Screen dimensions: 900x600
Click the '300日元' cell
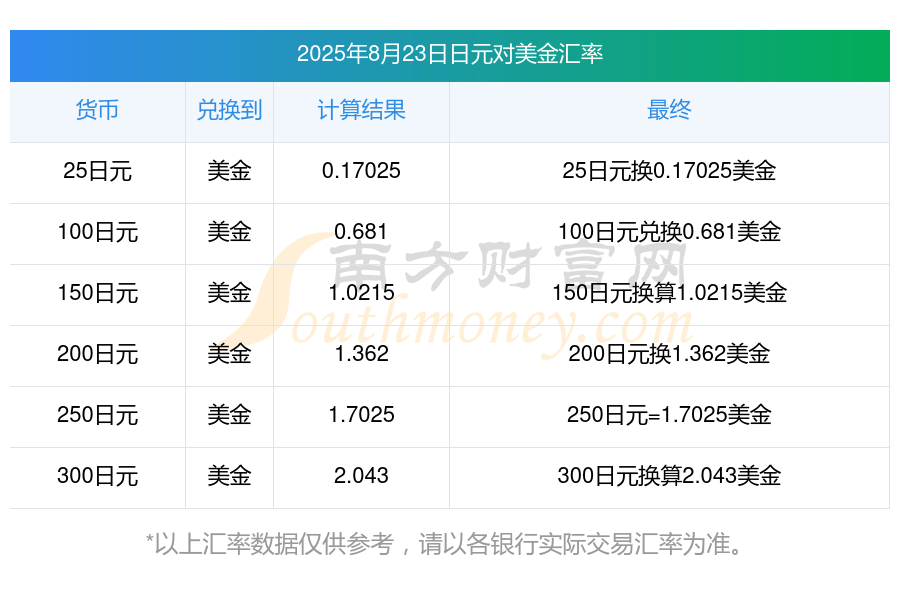(97, 476)
